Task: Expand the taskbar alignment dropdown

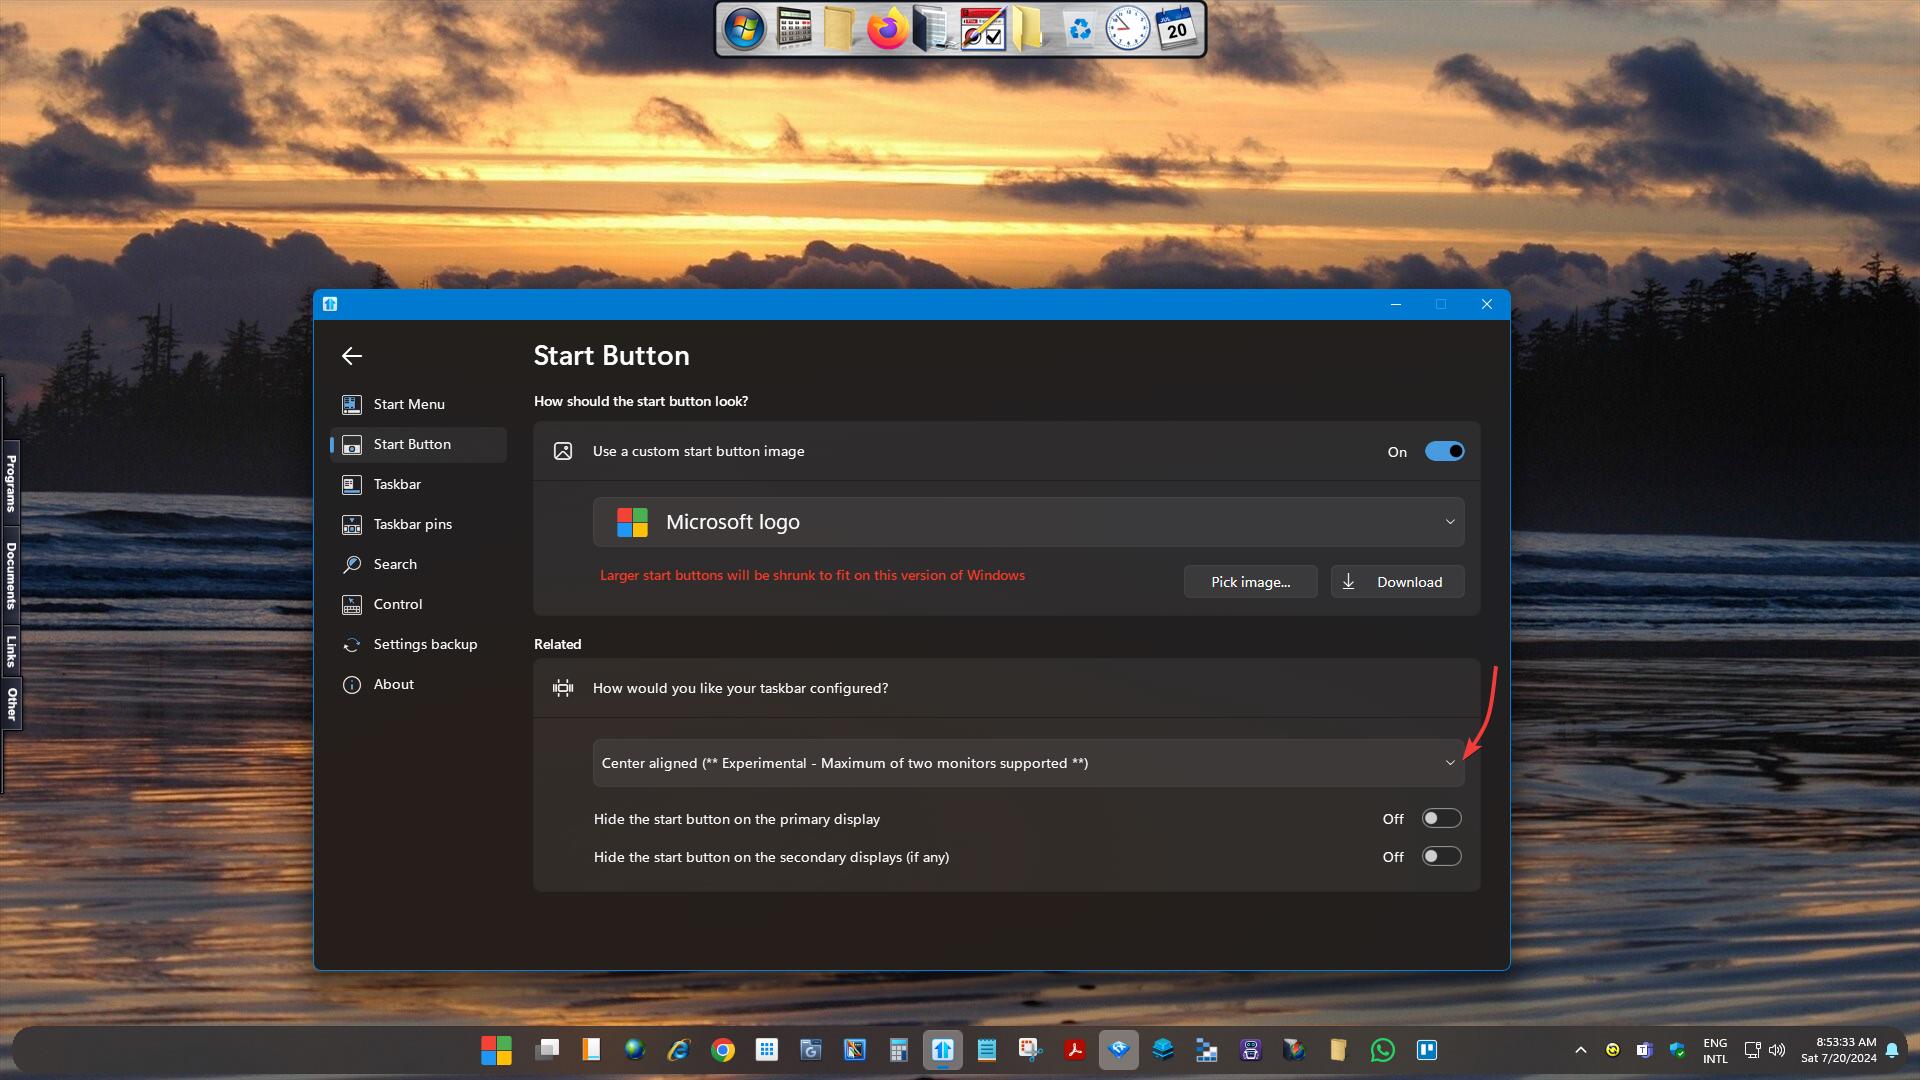Action: 1028,763
